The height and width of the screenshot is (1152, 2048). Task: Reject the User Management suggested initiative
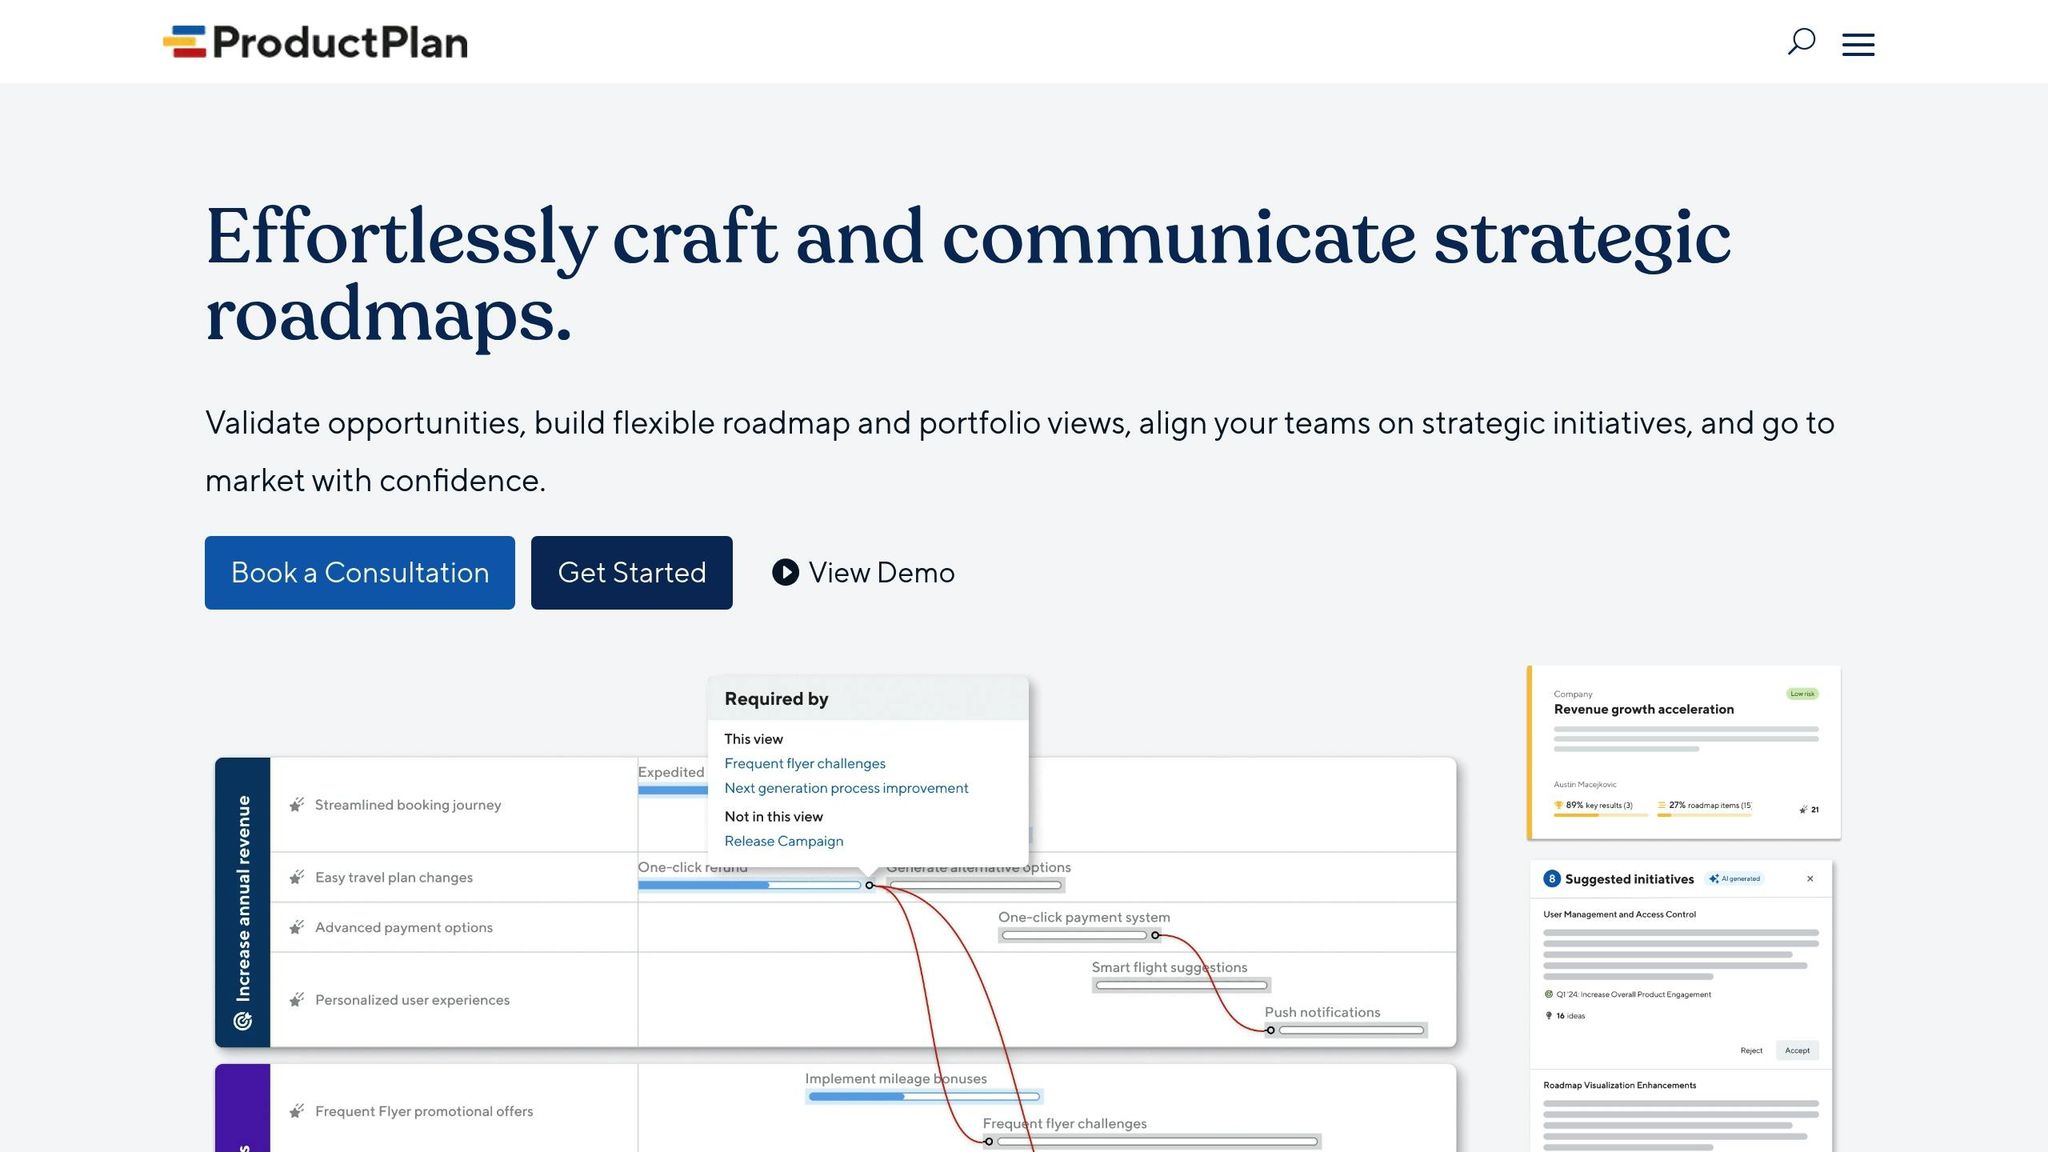click(1751, 1050)
